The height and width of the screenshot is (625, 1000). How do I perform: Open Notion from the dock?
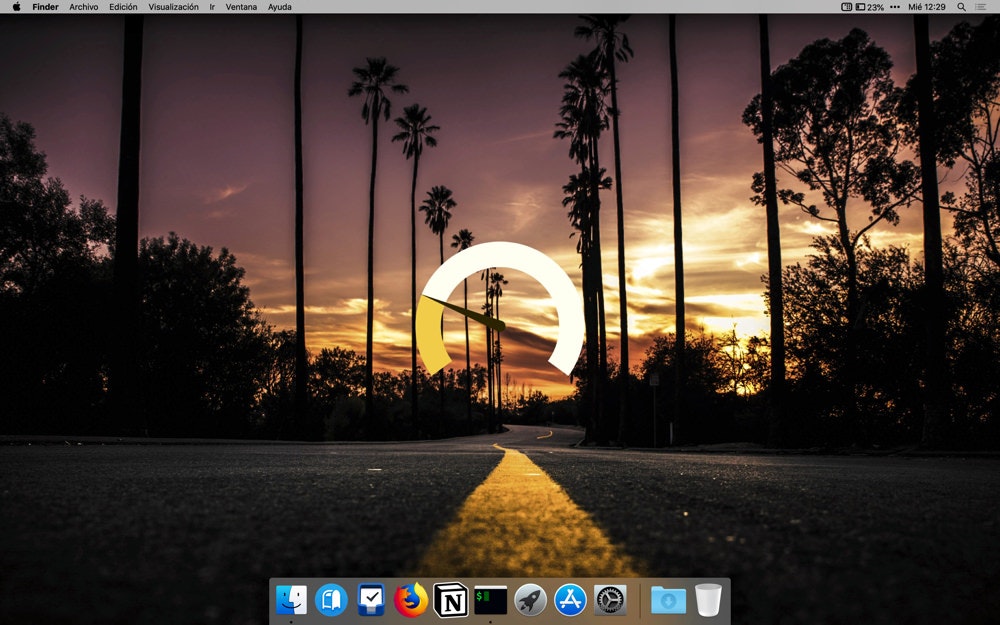(x=451, y=600)
